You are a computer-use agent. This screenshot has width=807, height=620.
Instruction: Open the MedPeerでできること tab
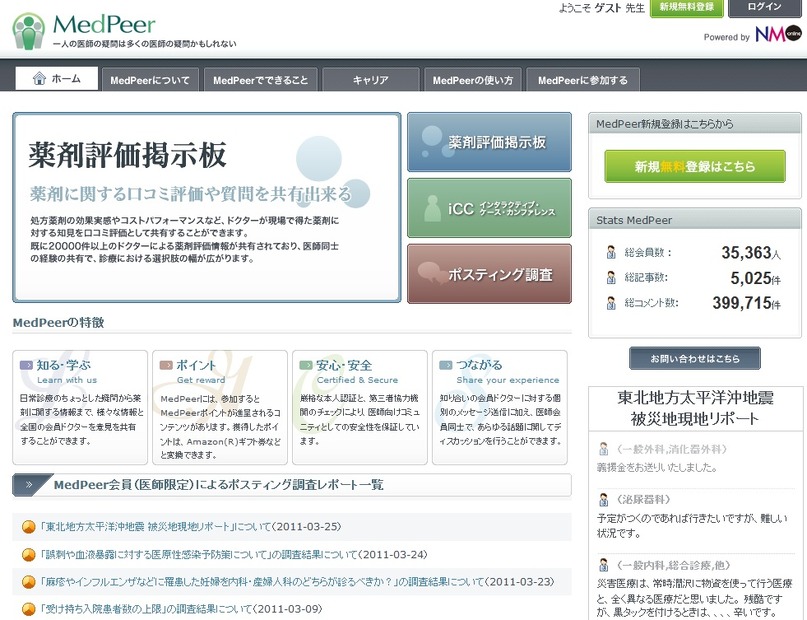pos(260,80)
